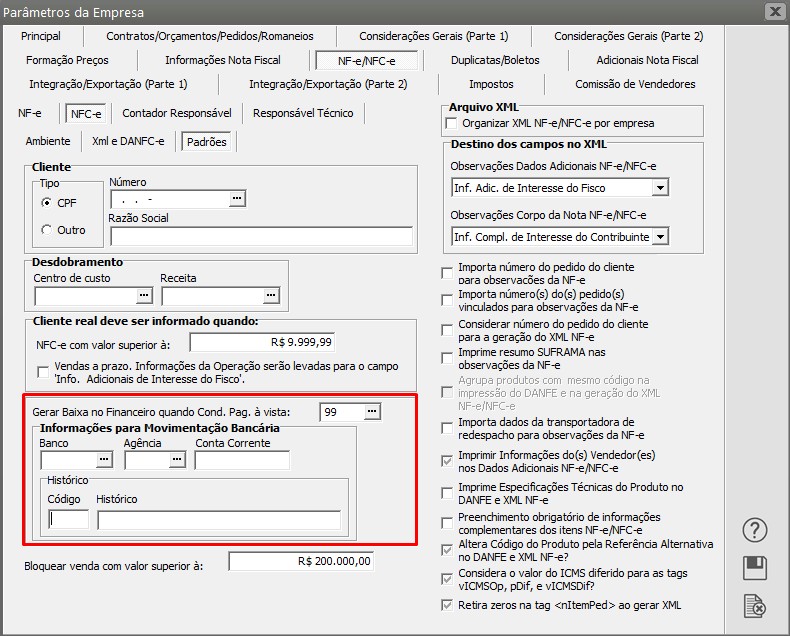Expand Observações Corpo da Nota dropdown
Screen dimensions: 790x636
tap(659, 237)
